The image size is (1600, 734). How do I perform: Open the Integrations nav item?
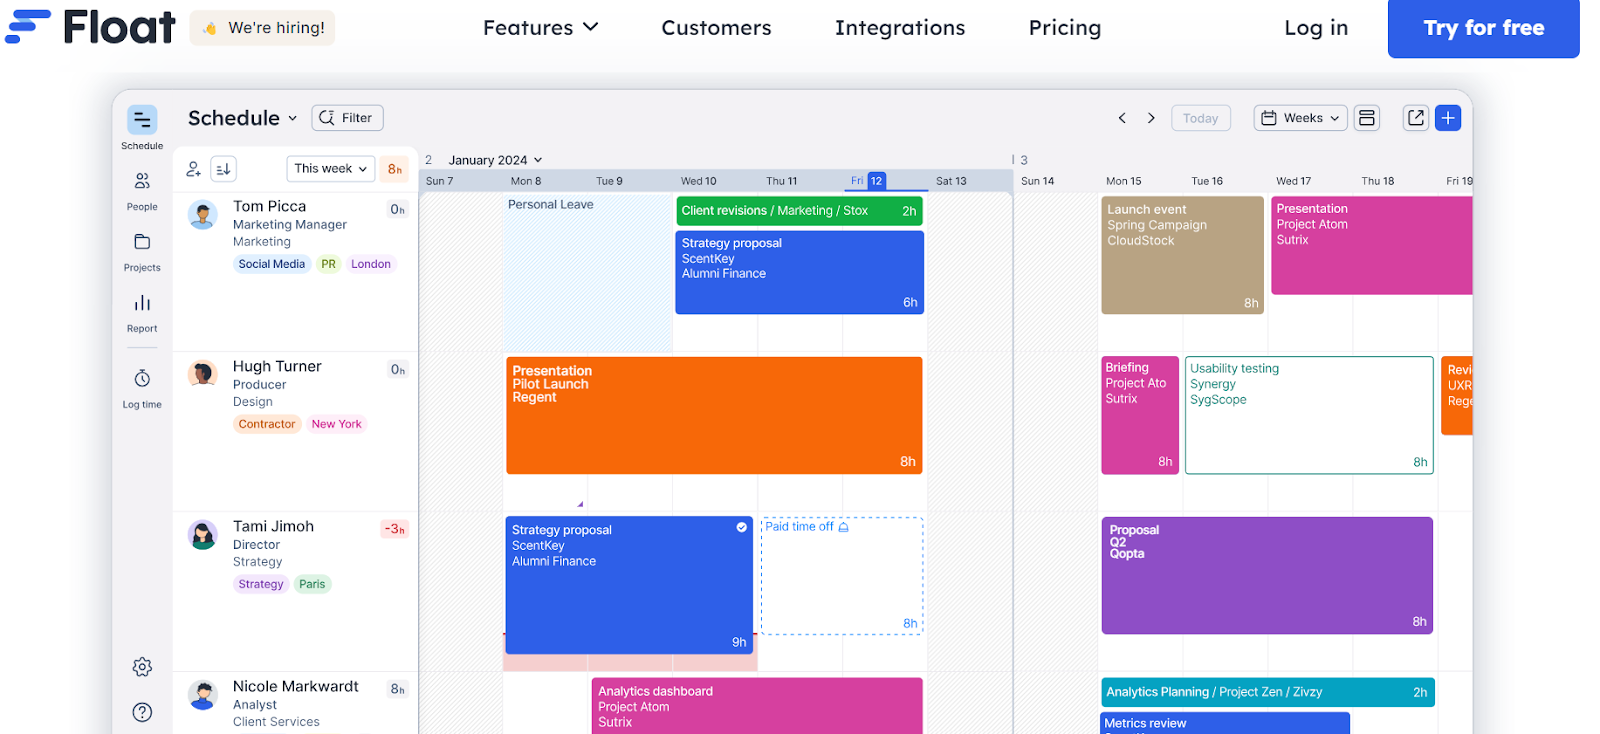900,28
